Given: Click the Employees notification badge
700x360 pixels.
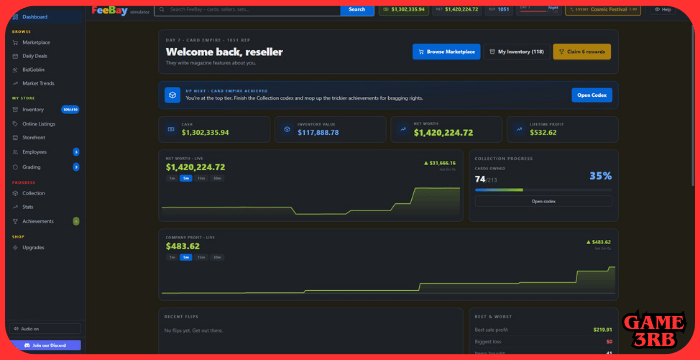Looking at the screenshot, I should (x=76, y=152).
